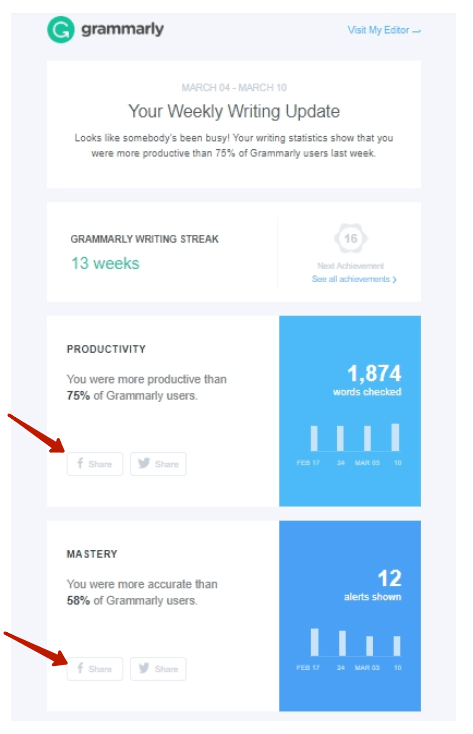Image resolution: width=473 pixels, height=734 pixels.
Task: Click the grammarly wordmark text
Action: point(123,29)
